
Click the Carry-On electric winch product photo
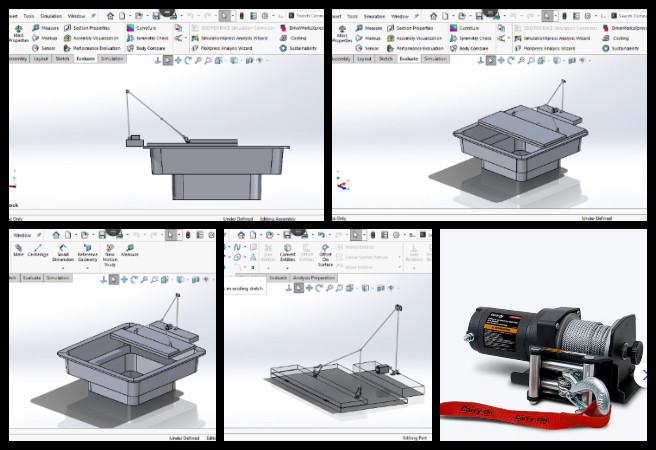click(543, 335)
